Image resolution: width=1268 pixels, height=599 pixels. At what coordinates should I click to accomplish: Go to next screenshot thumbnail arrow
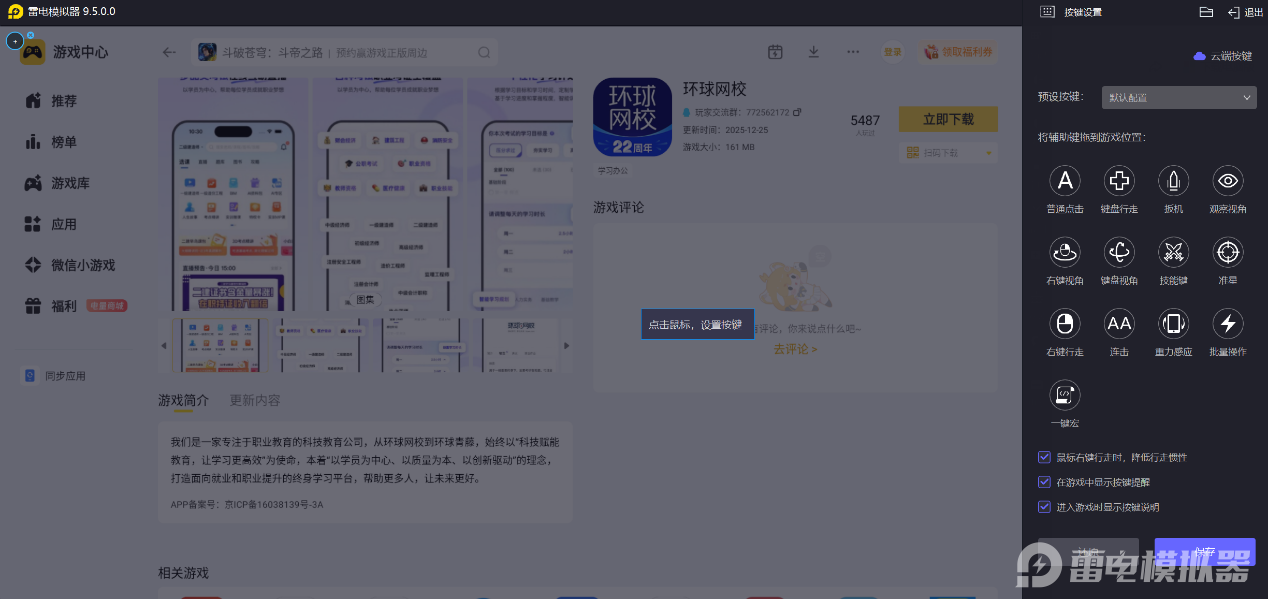(x=566, y=345)
